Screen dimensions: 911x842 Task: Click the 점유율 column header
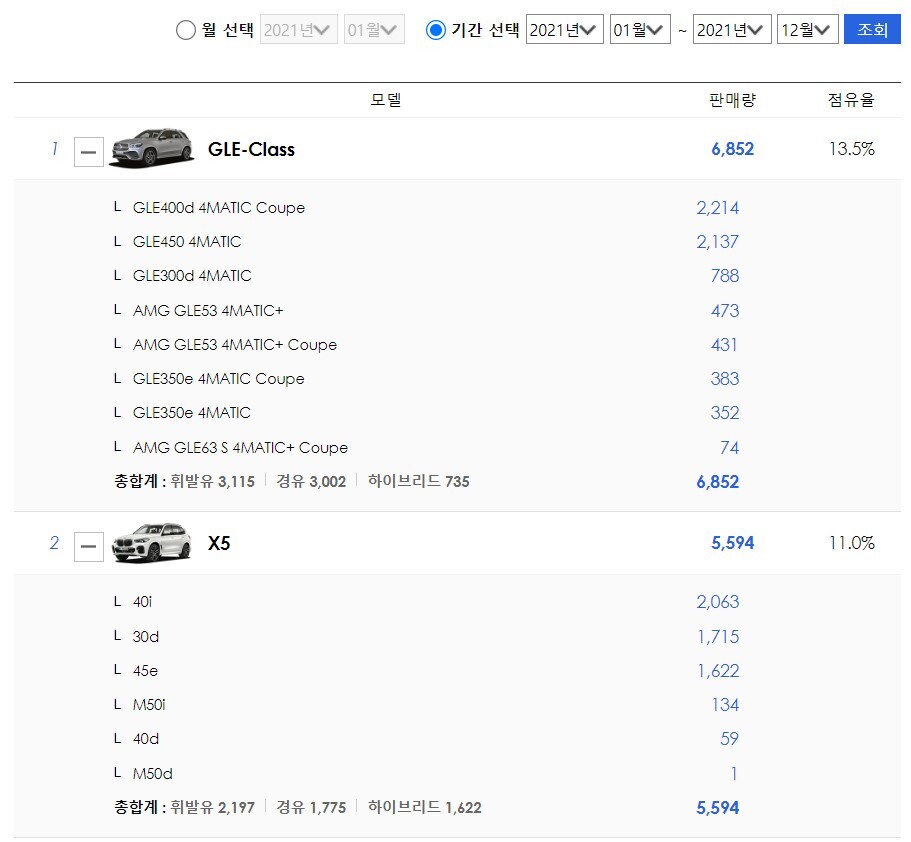tap(851, 100)
